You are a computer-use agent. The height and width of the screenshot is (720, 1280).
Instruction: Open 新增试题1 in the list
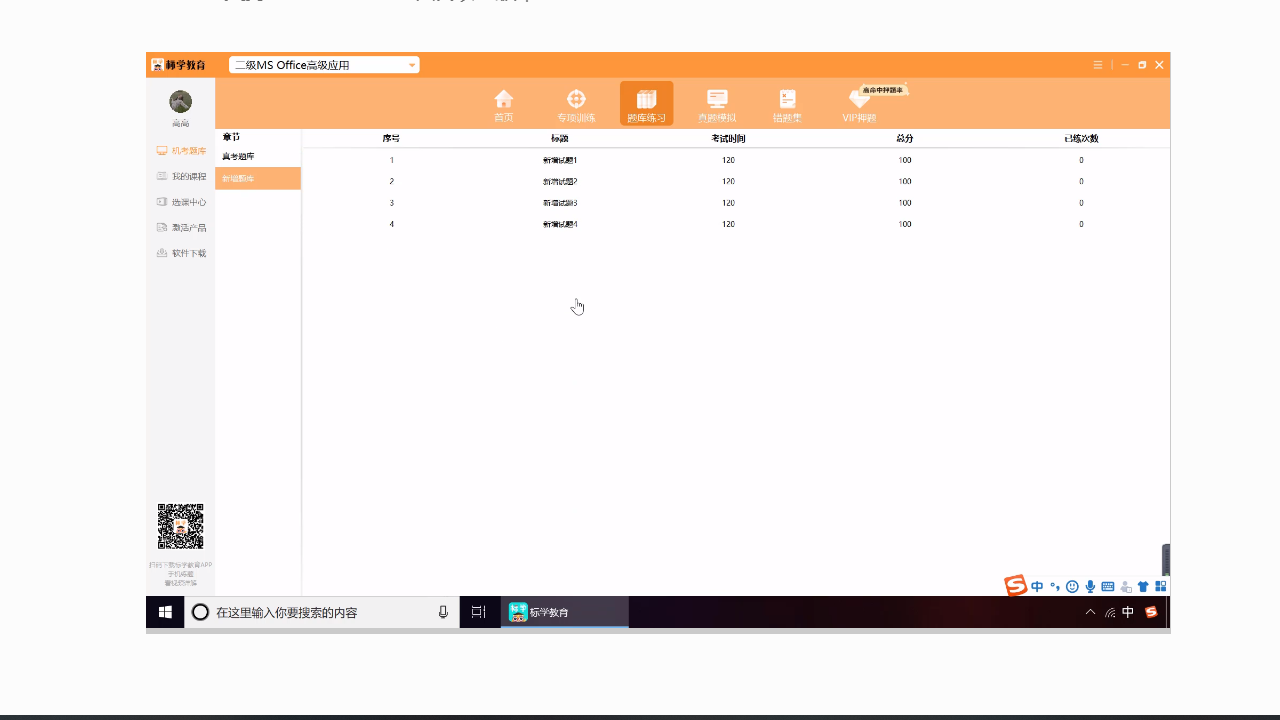560,160
